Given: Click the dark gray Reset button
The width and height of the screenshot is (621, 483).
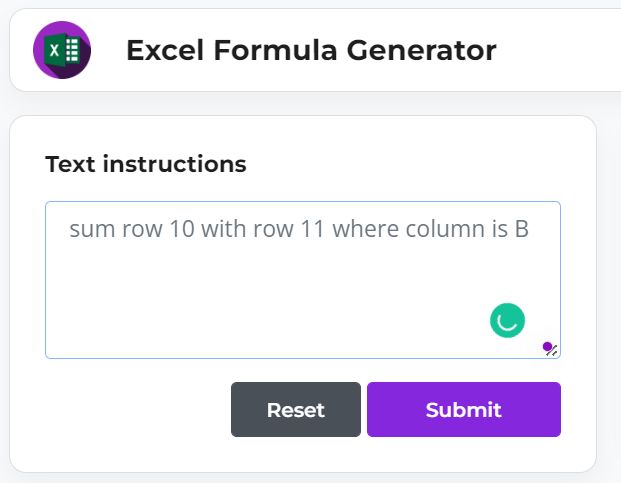Looking at the screenshot, I should pyautogui.click(x=296, y=409).
